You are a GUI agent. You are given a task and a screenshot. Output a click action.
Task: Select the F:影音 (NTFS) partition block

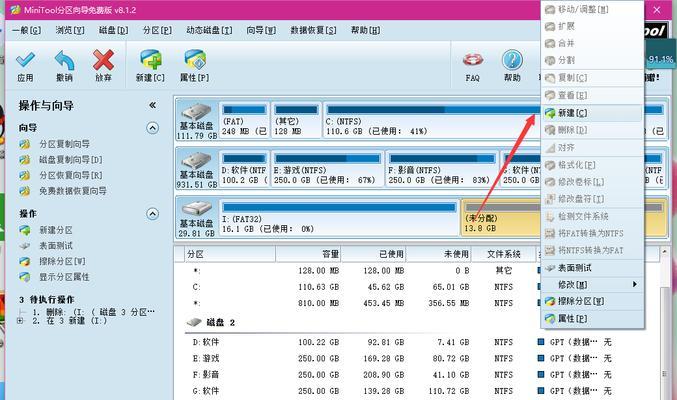click(x=442, y=169)
